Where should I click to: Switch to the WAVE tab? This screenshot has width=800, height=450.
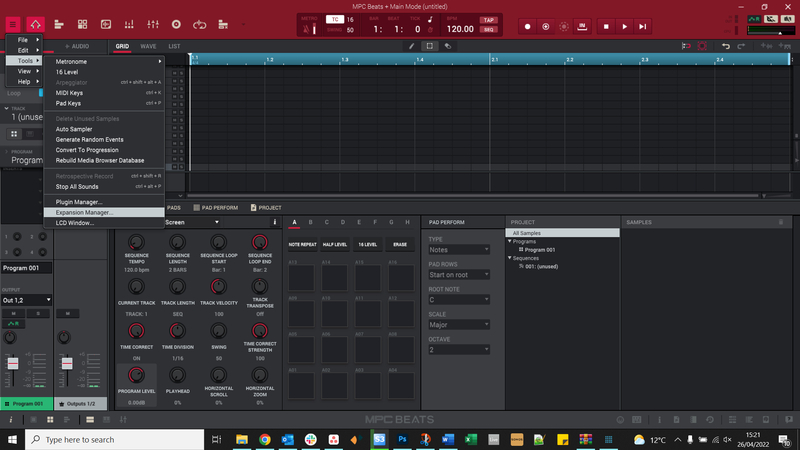coord(148,46)
